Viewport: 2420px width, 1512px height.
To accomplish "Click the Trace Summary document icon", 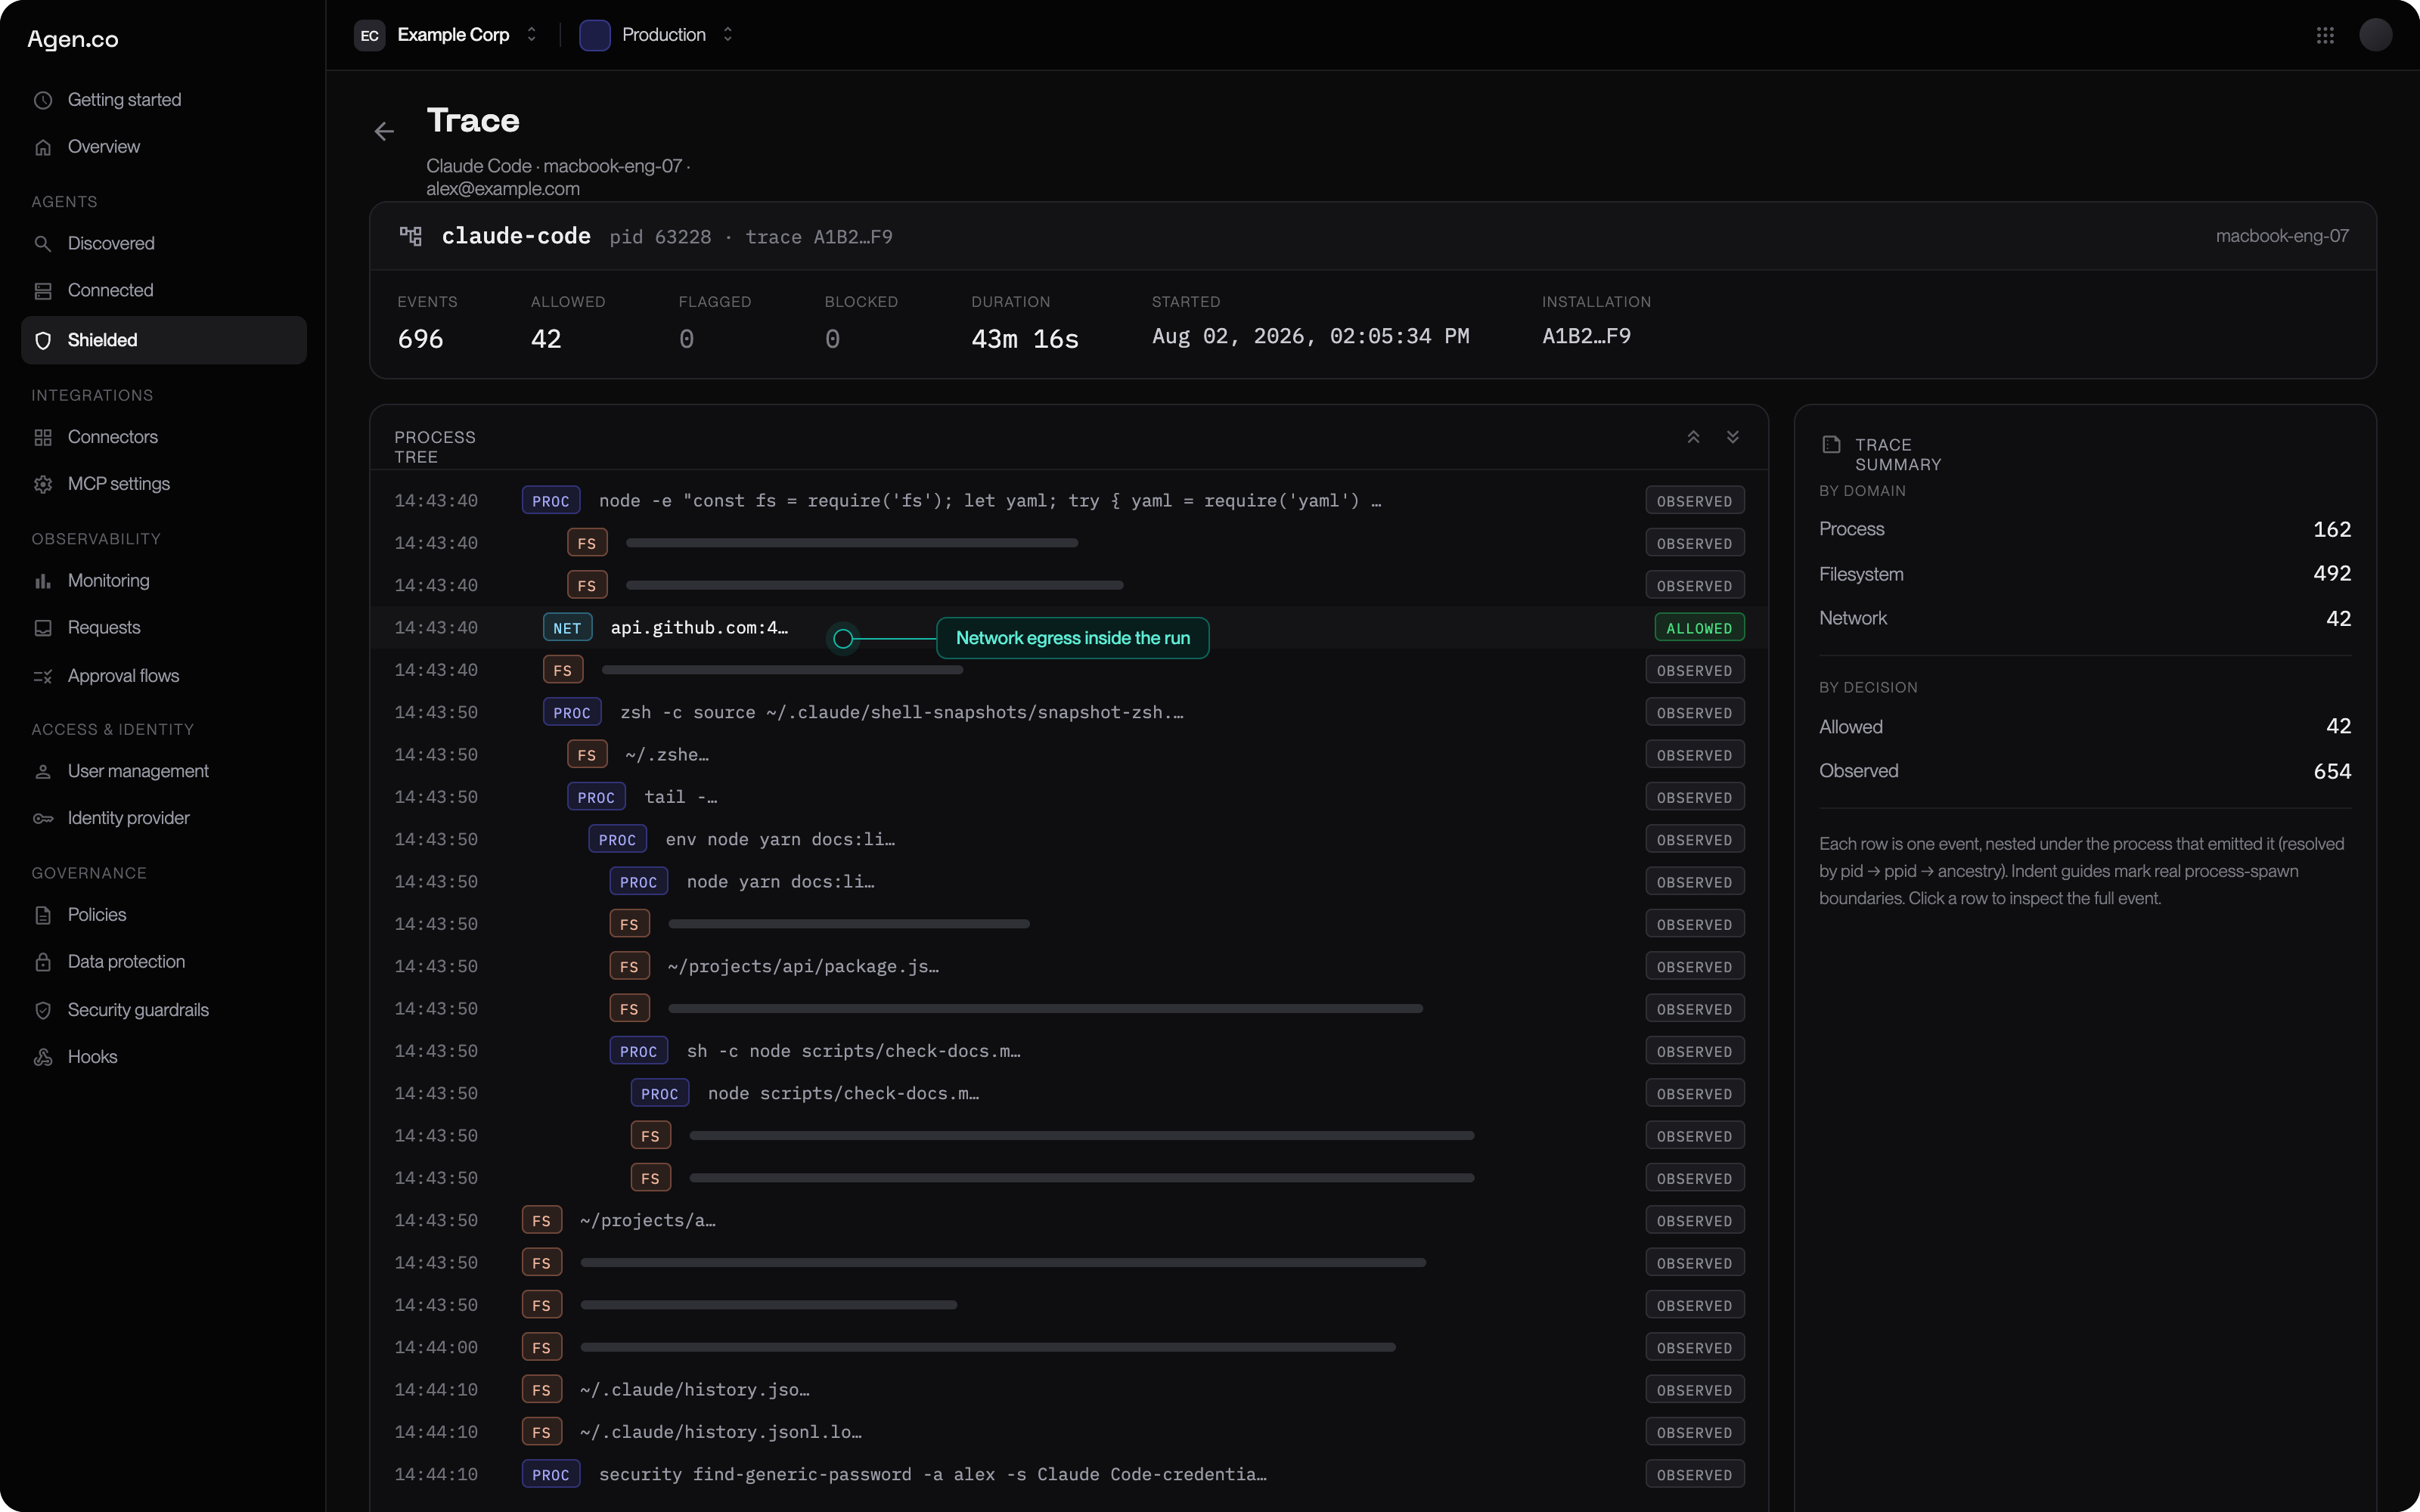I will tap(1831, 444).
